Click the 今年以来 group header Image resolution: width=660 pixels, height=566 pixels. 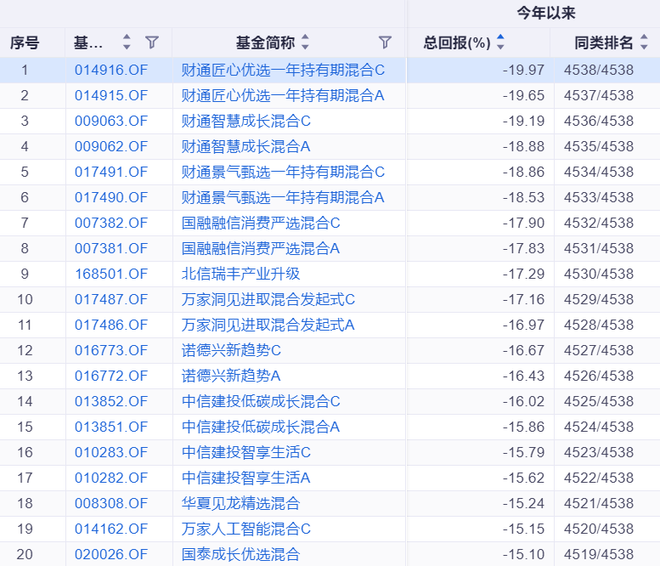(546, 13)
